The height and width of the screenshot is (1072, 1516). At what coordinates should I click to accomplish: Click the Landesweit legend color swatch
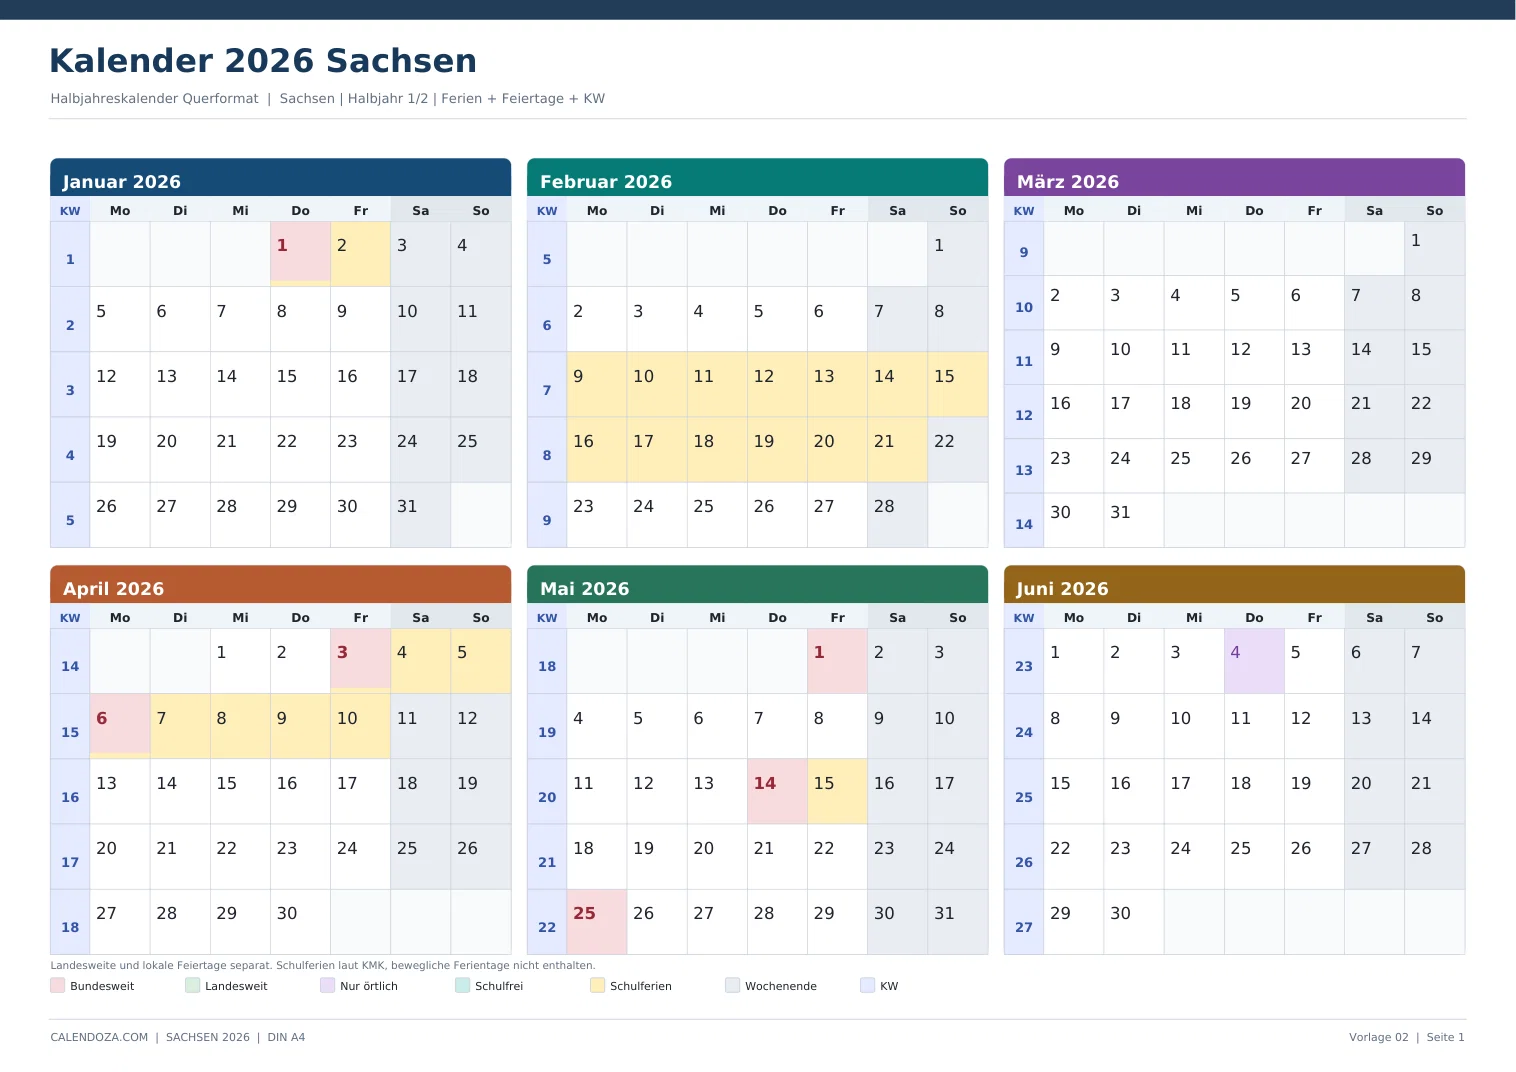point(192,985)
